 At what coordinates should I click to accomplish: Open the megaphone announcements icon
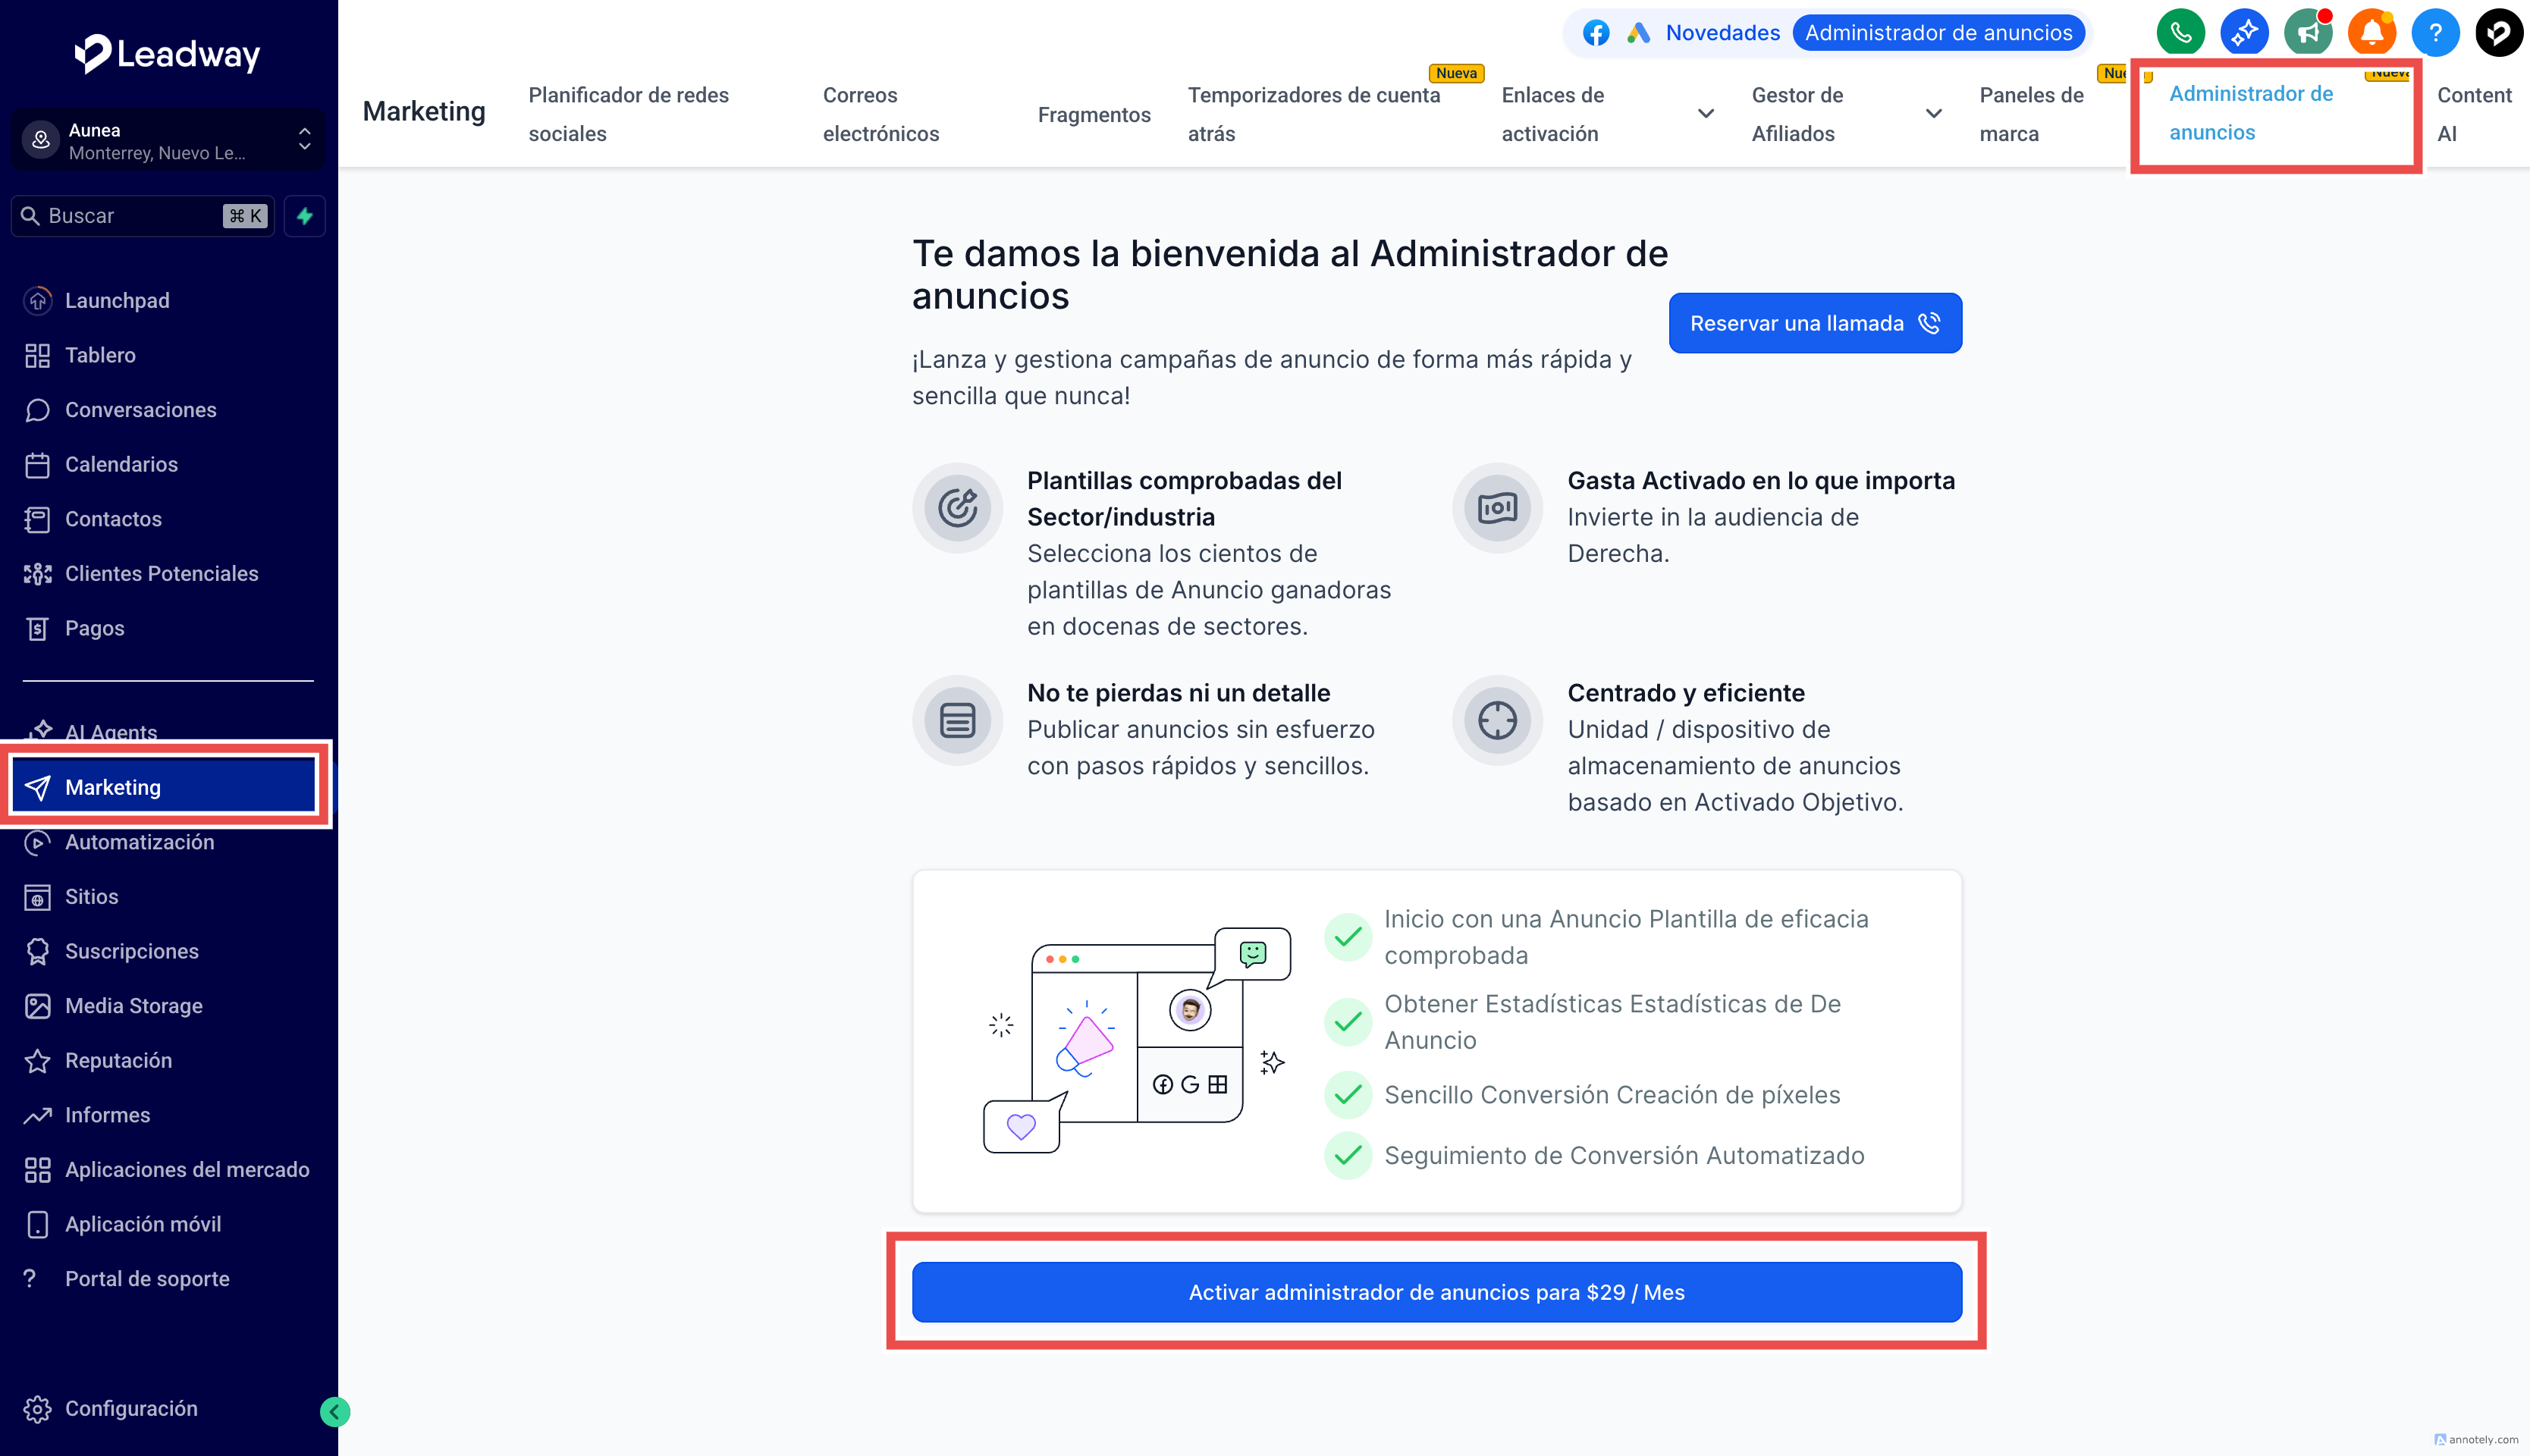pyautogui.click(x=2307, y=33)
